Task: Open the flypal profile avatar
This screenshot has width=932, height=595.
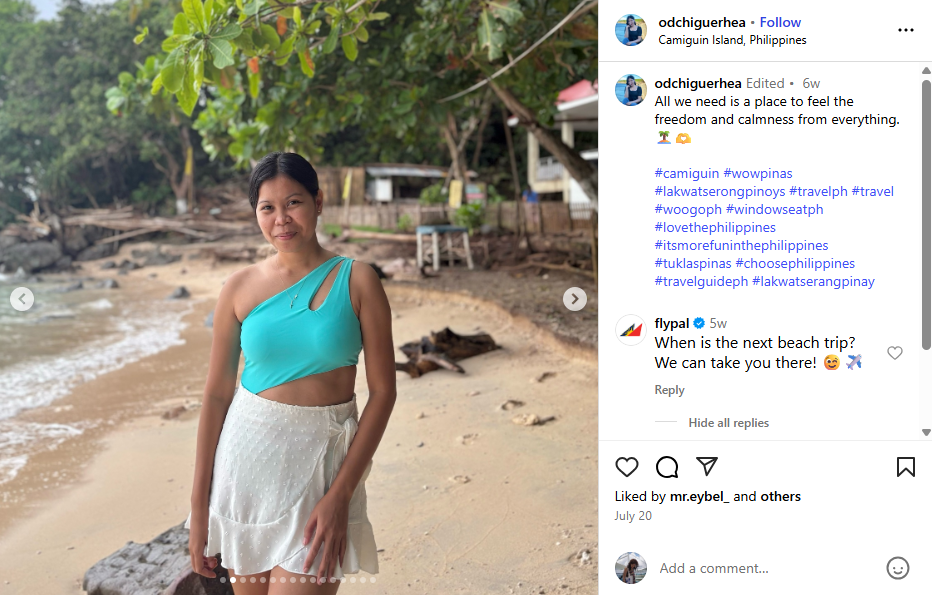Action: tap(631, 330)
